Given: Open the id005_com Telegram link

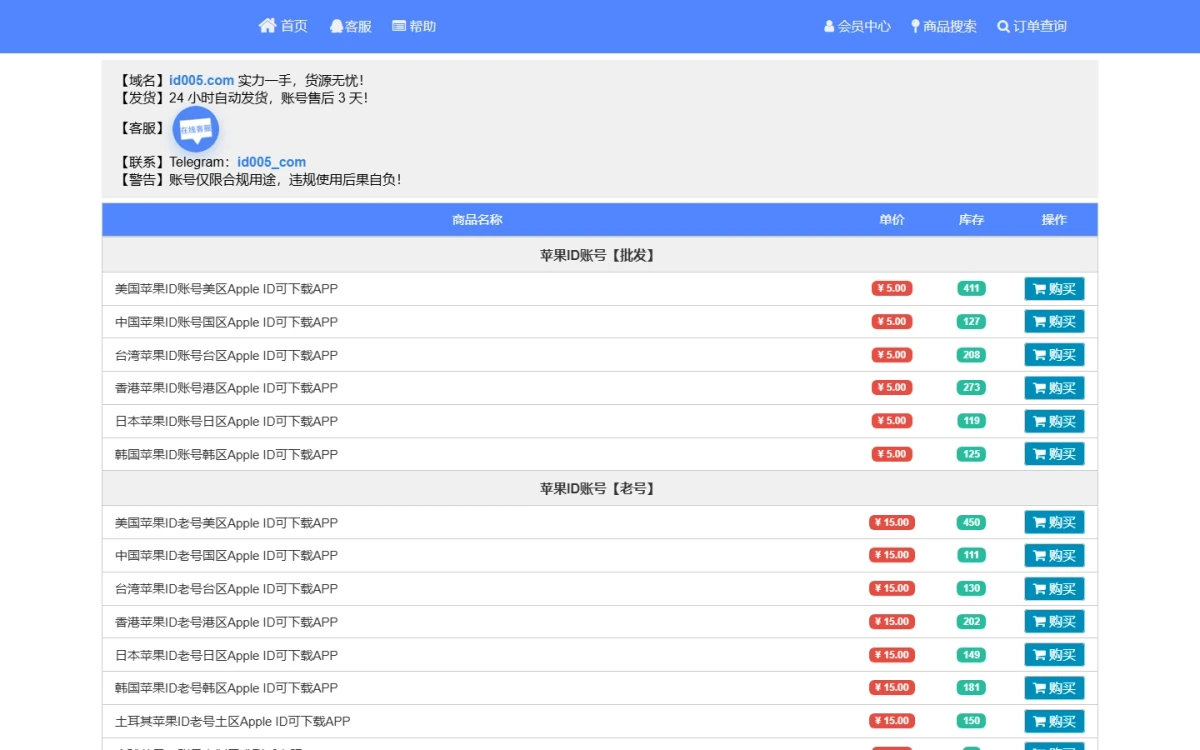Looking at the screenshot, I should pyautogui.click(x=271, y=162).
